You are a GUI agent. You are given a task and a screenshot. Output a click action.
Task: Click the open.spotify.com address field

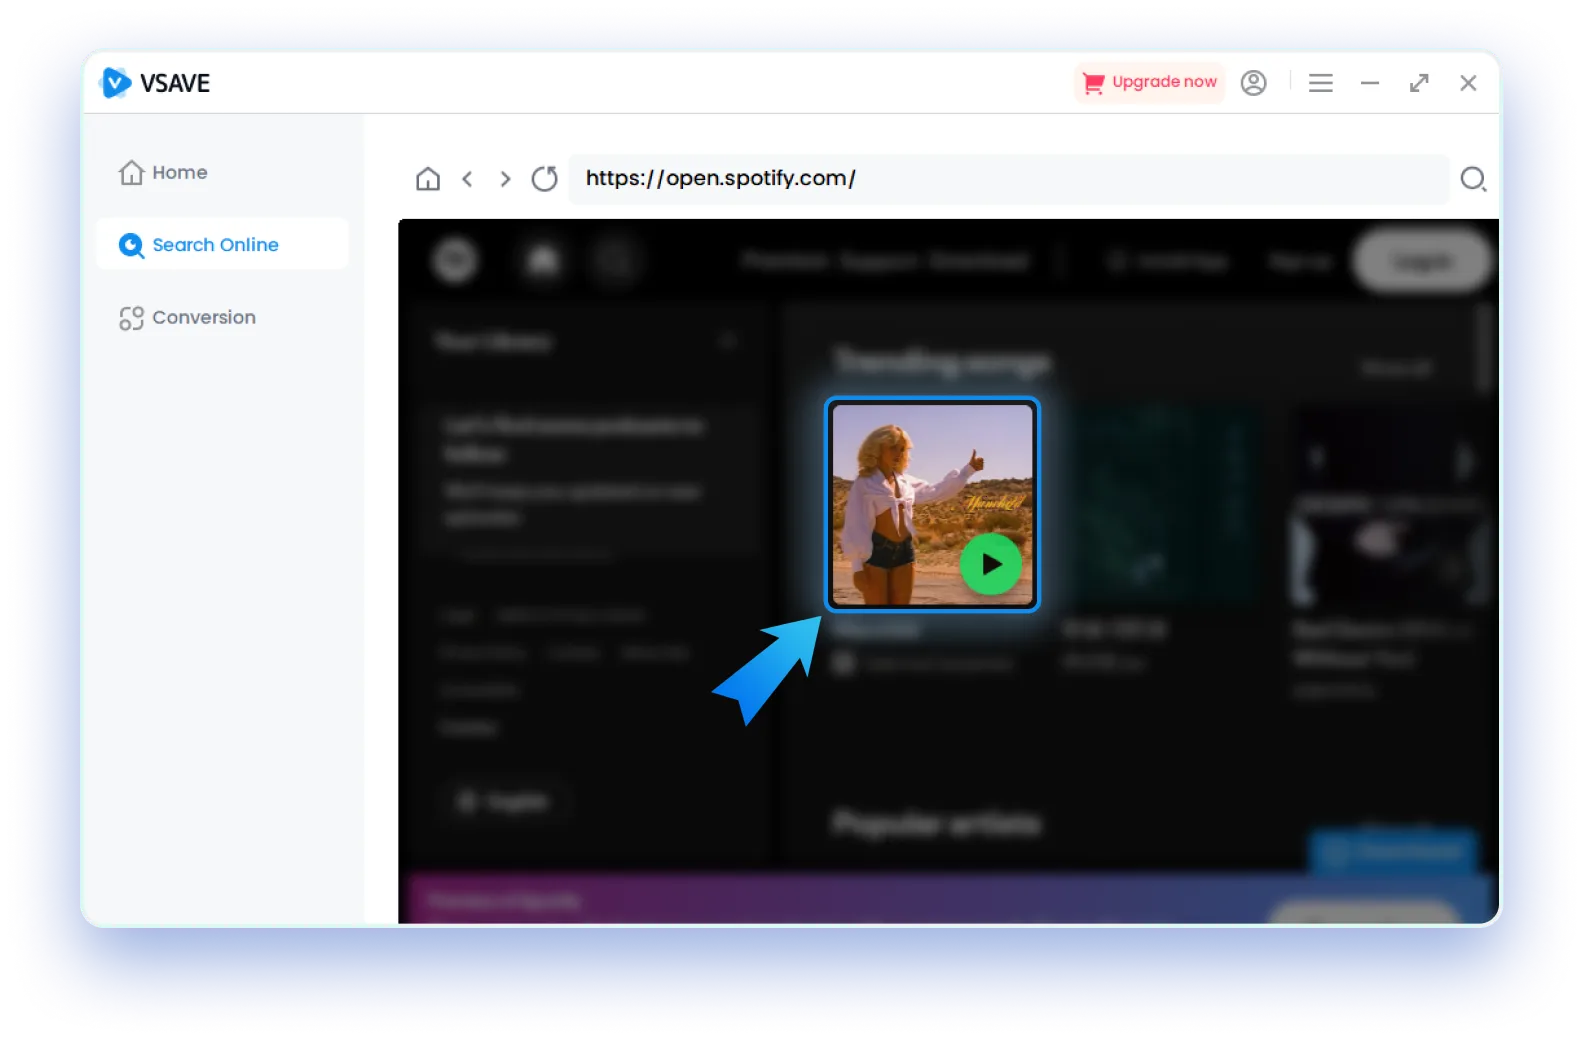[1000, 179]
